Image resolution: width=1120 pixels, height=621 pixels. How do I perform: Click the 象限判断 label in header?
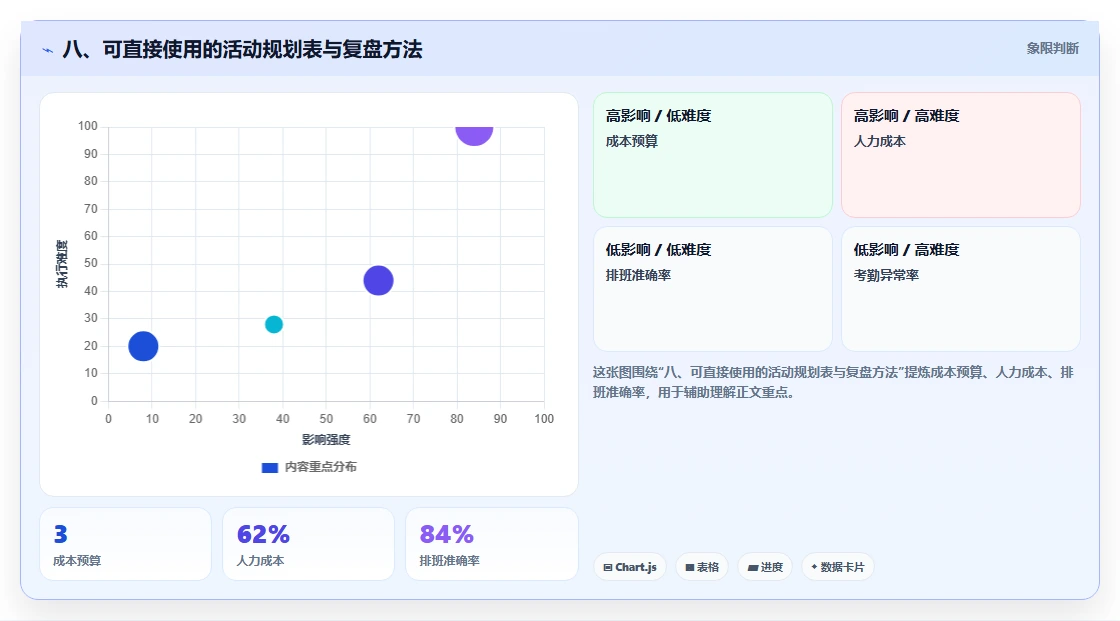tap(1052, 49)
